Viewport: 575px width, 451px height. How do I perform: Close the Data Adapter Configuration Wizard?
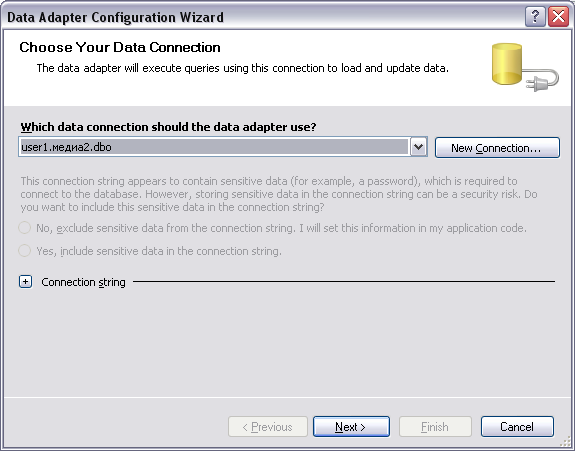coord(558,17)
